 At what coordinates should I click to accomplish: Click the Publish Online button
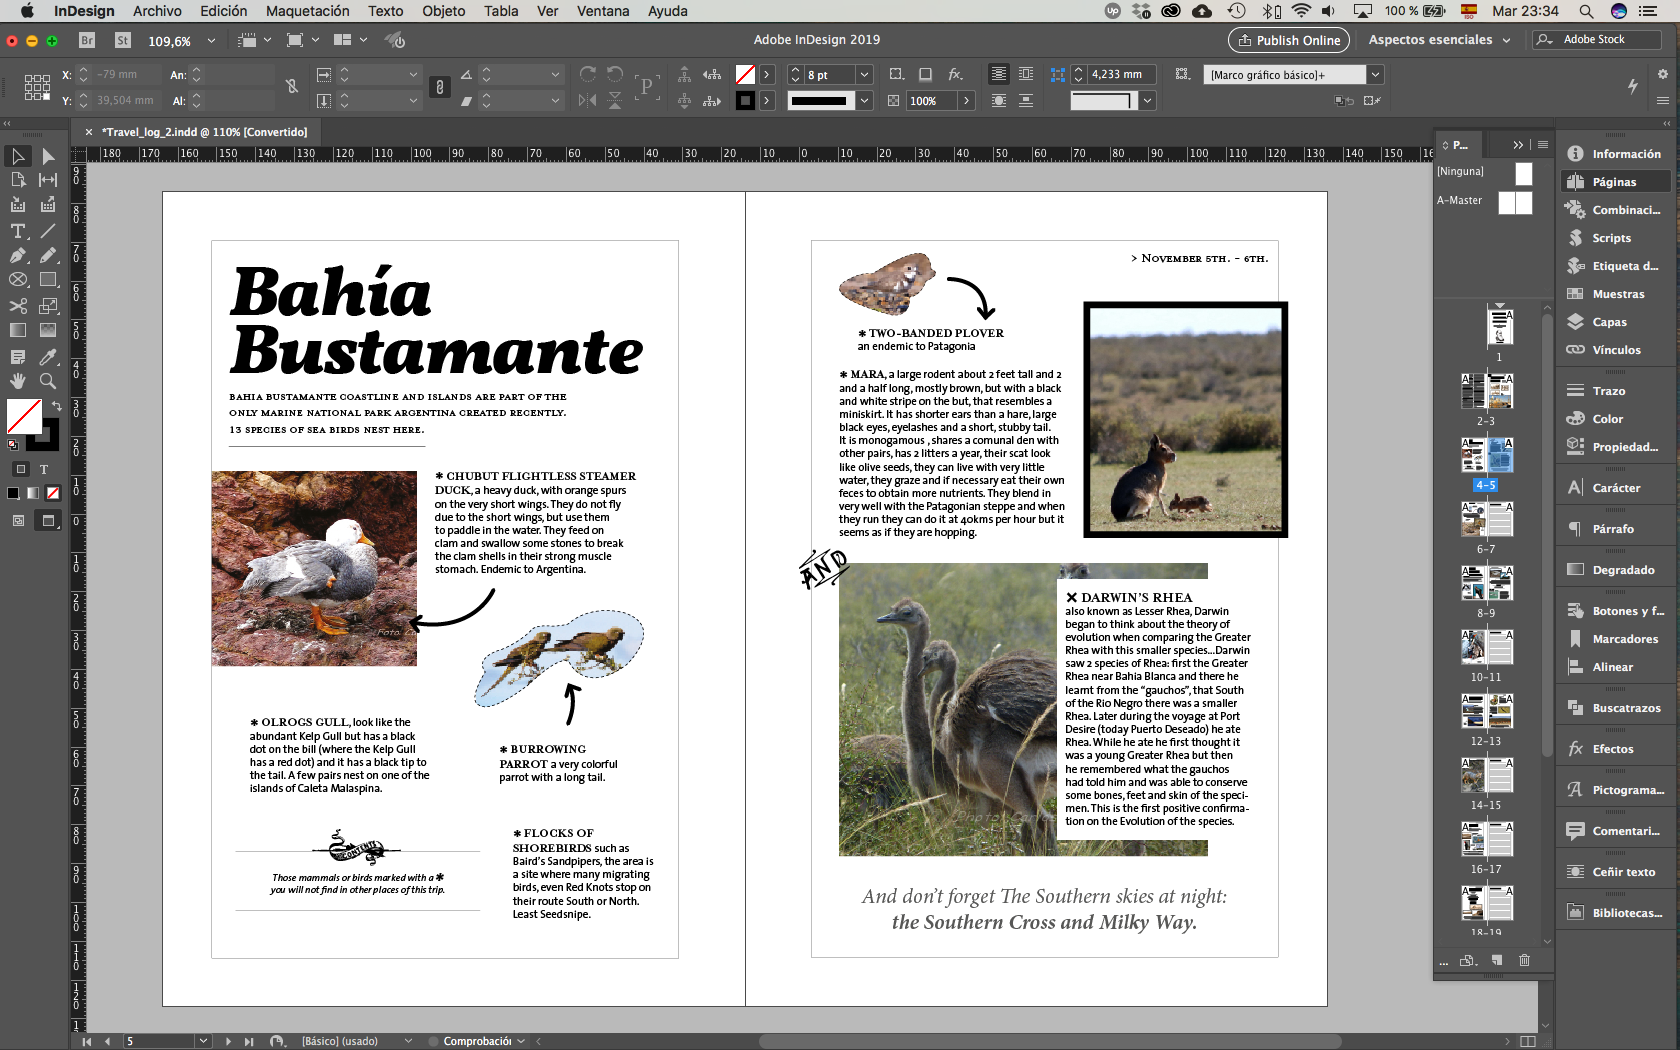point(1288,40)
